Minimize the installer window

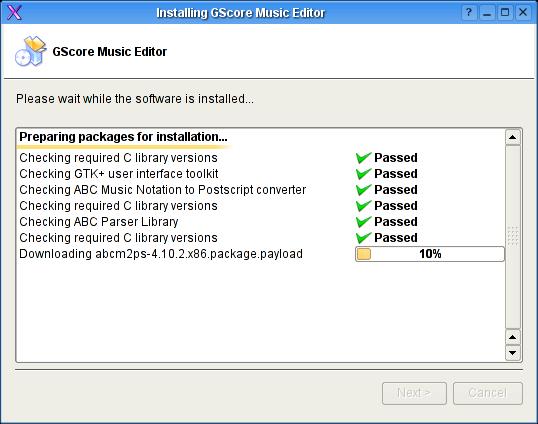click(487, 13)
